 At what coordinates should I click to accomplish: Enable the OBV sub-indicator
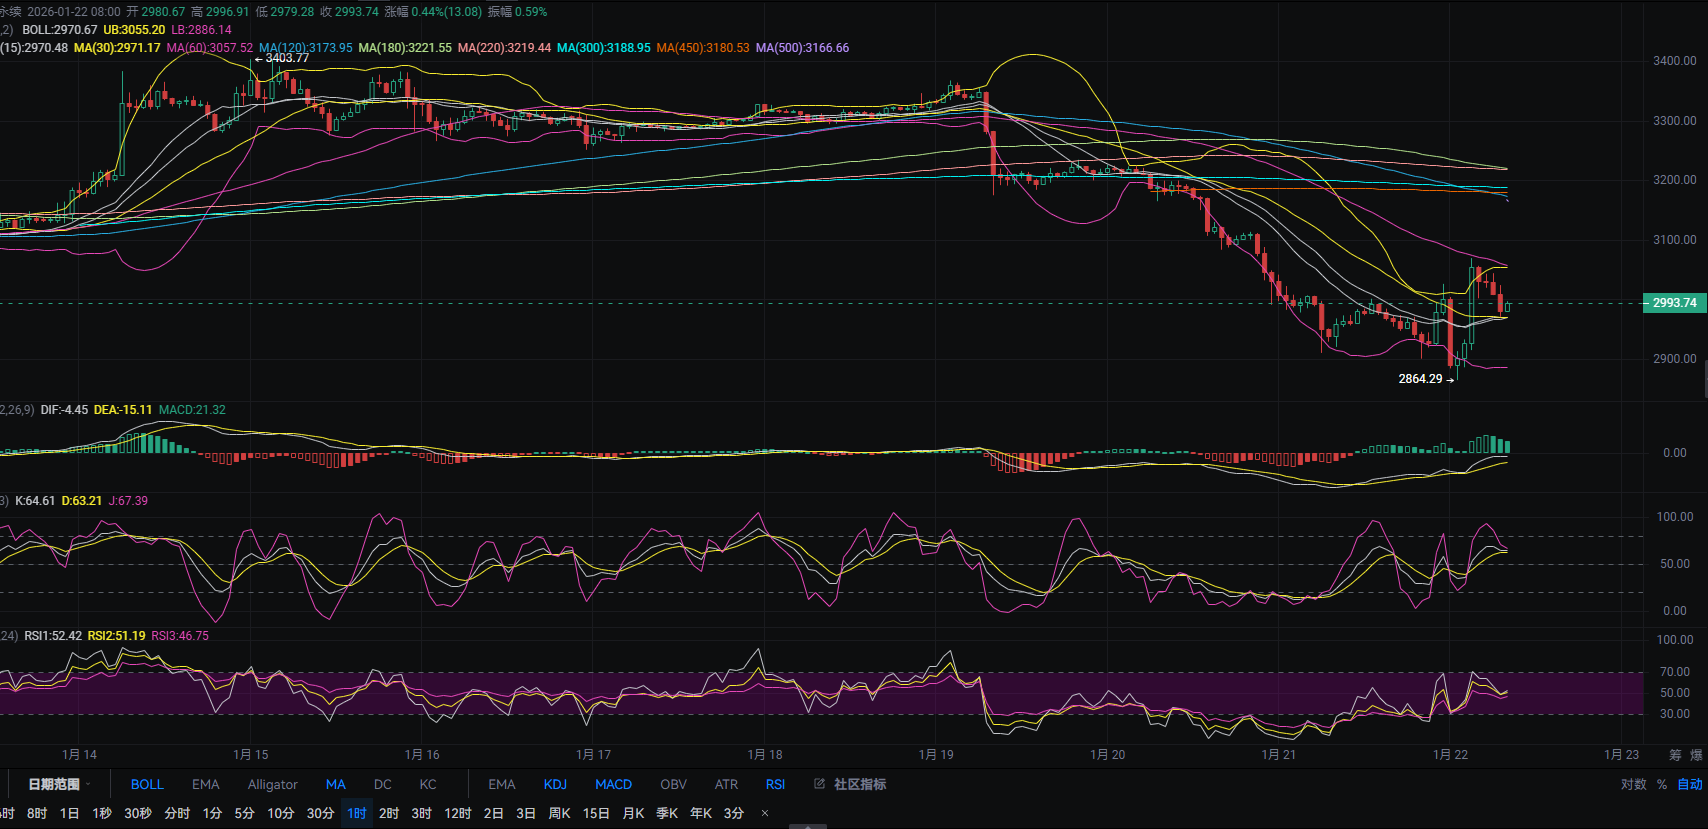673,784
